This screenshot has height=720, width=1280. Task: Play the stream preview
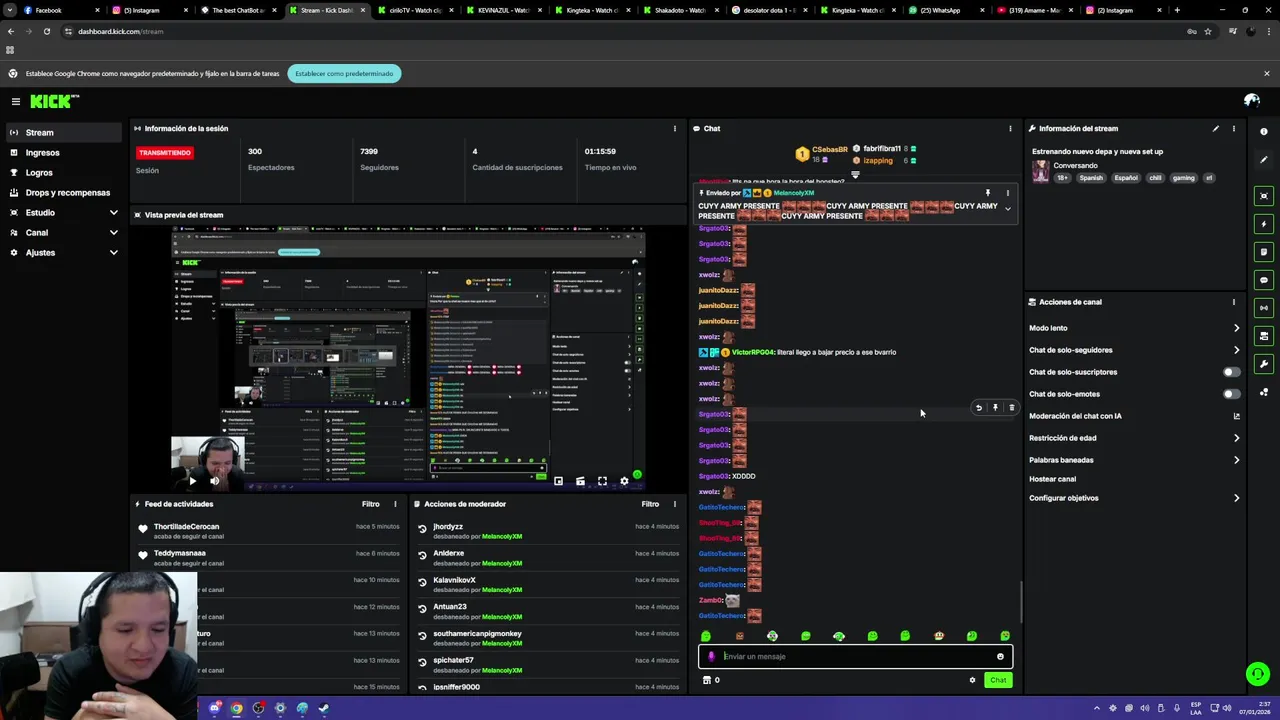pyautogui.click(x=192, y=481)
